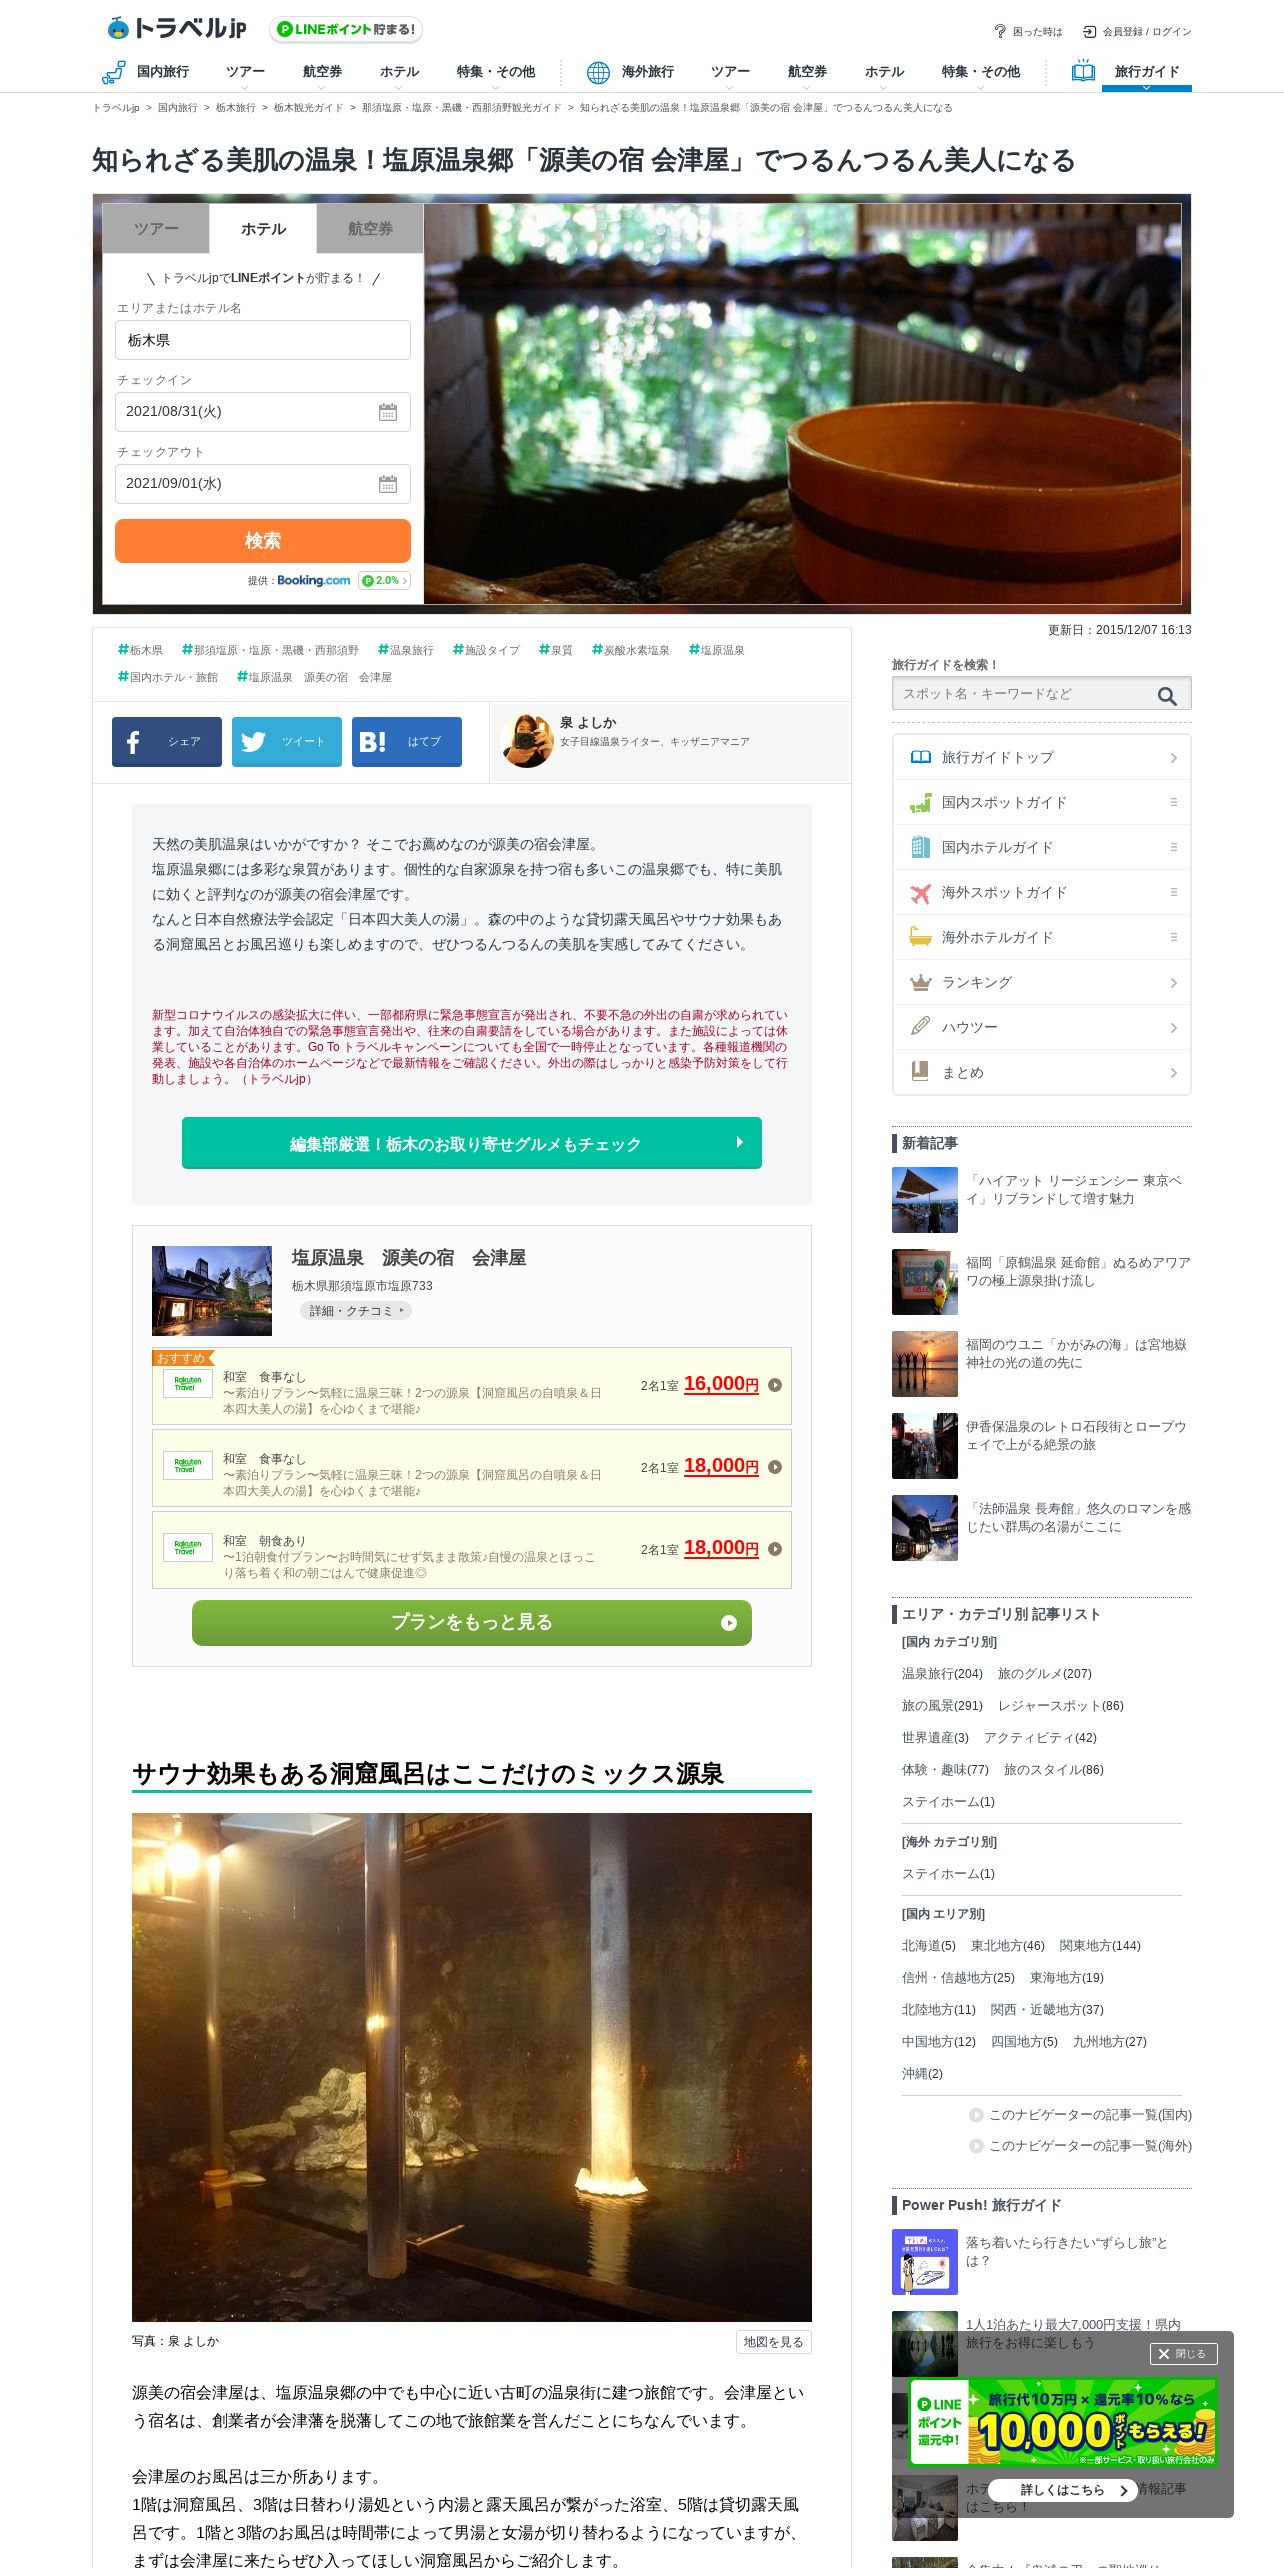Open 関東地方(144) area link
The width and height of the screenshot is (1284, 2568).
pos(1100,1946)
